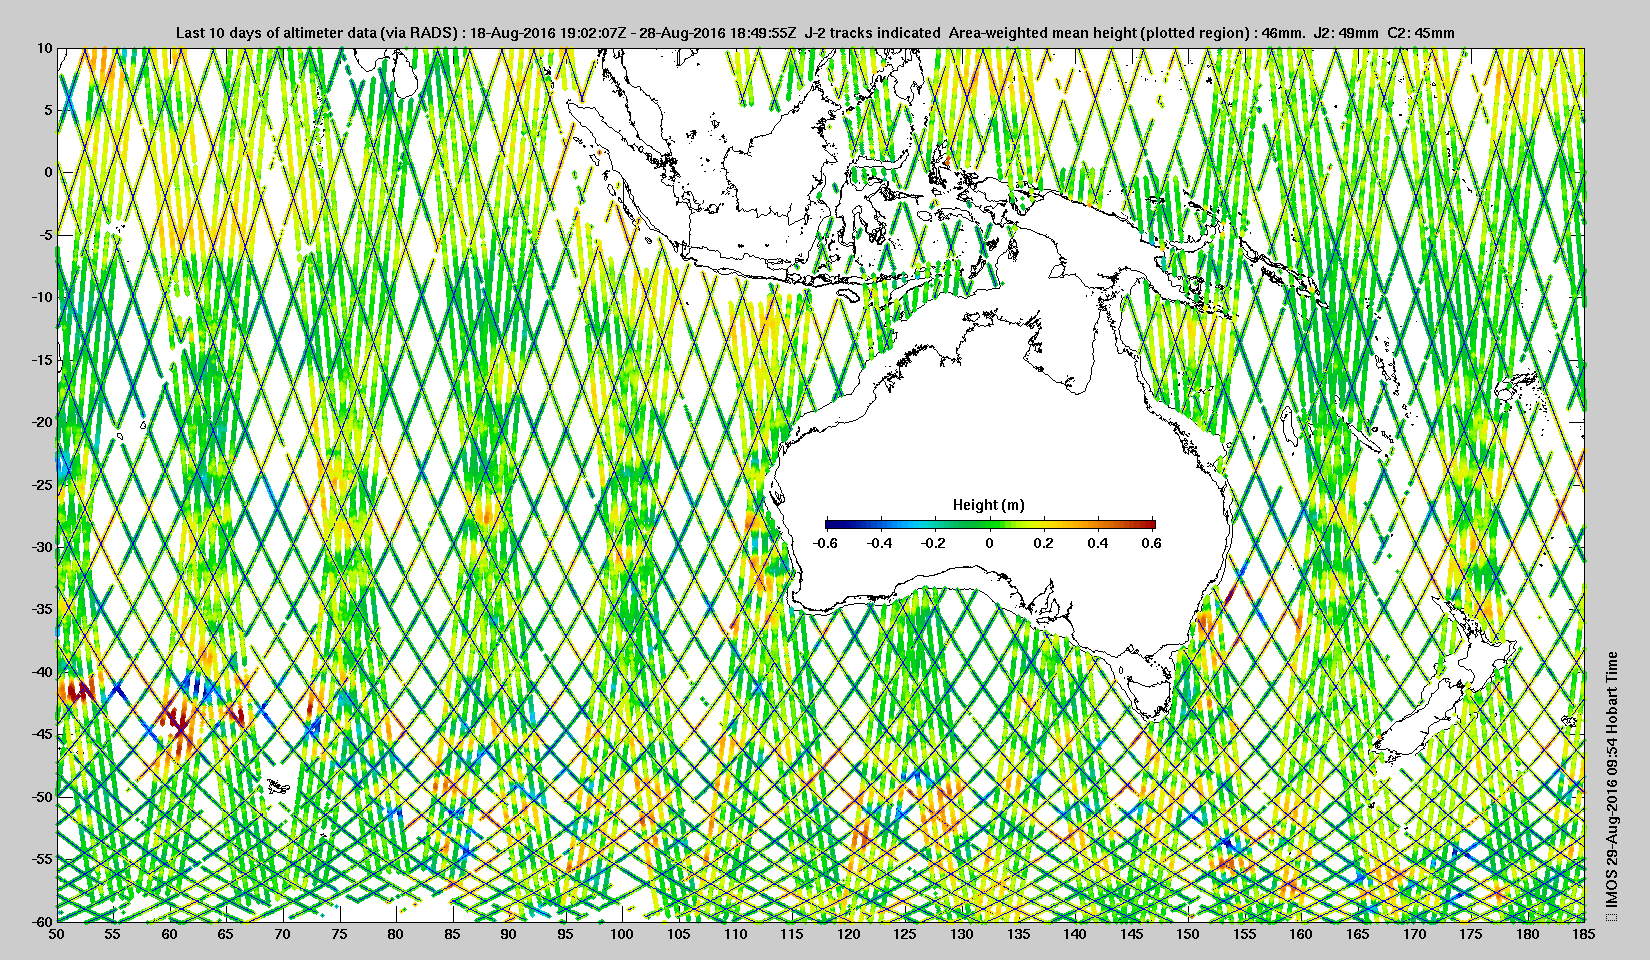This screenshot has width=1650, height=960.
Task: Click longitude tick label 130 on bottom axis
Action: pyautogui.click(x=961, y=934)
